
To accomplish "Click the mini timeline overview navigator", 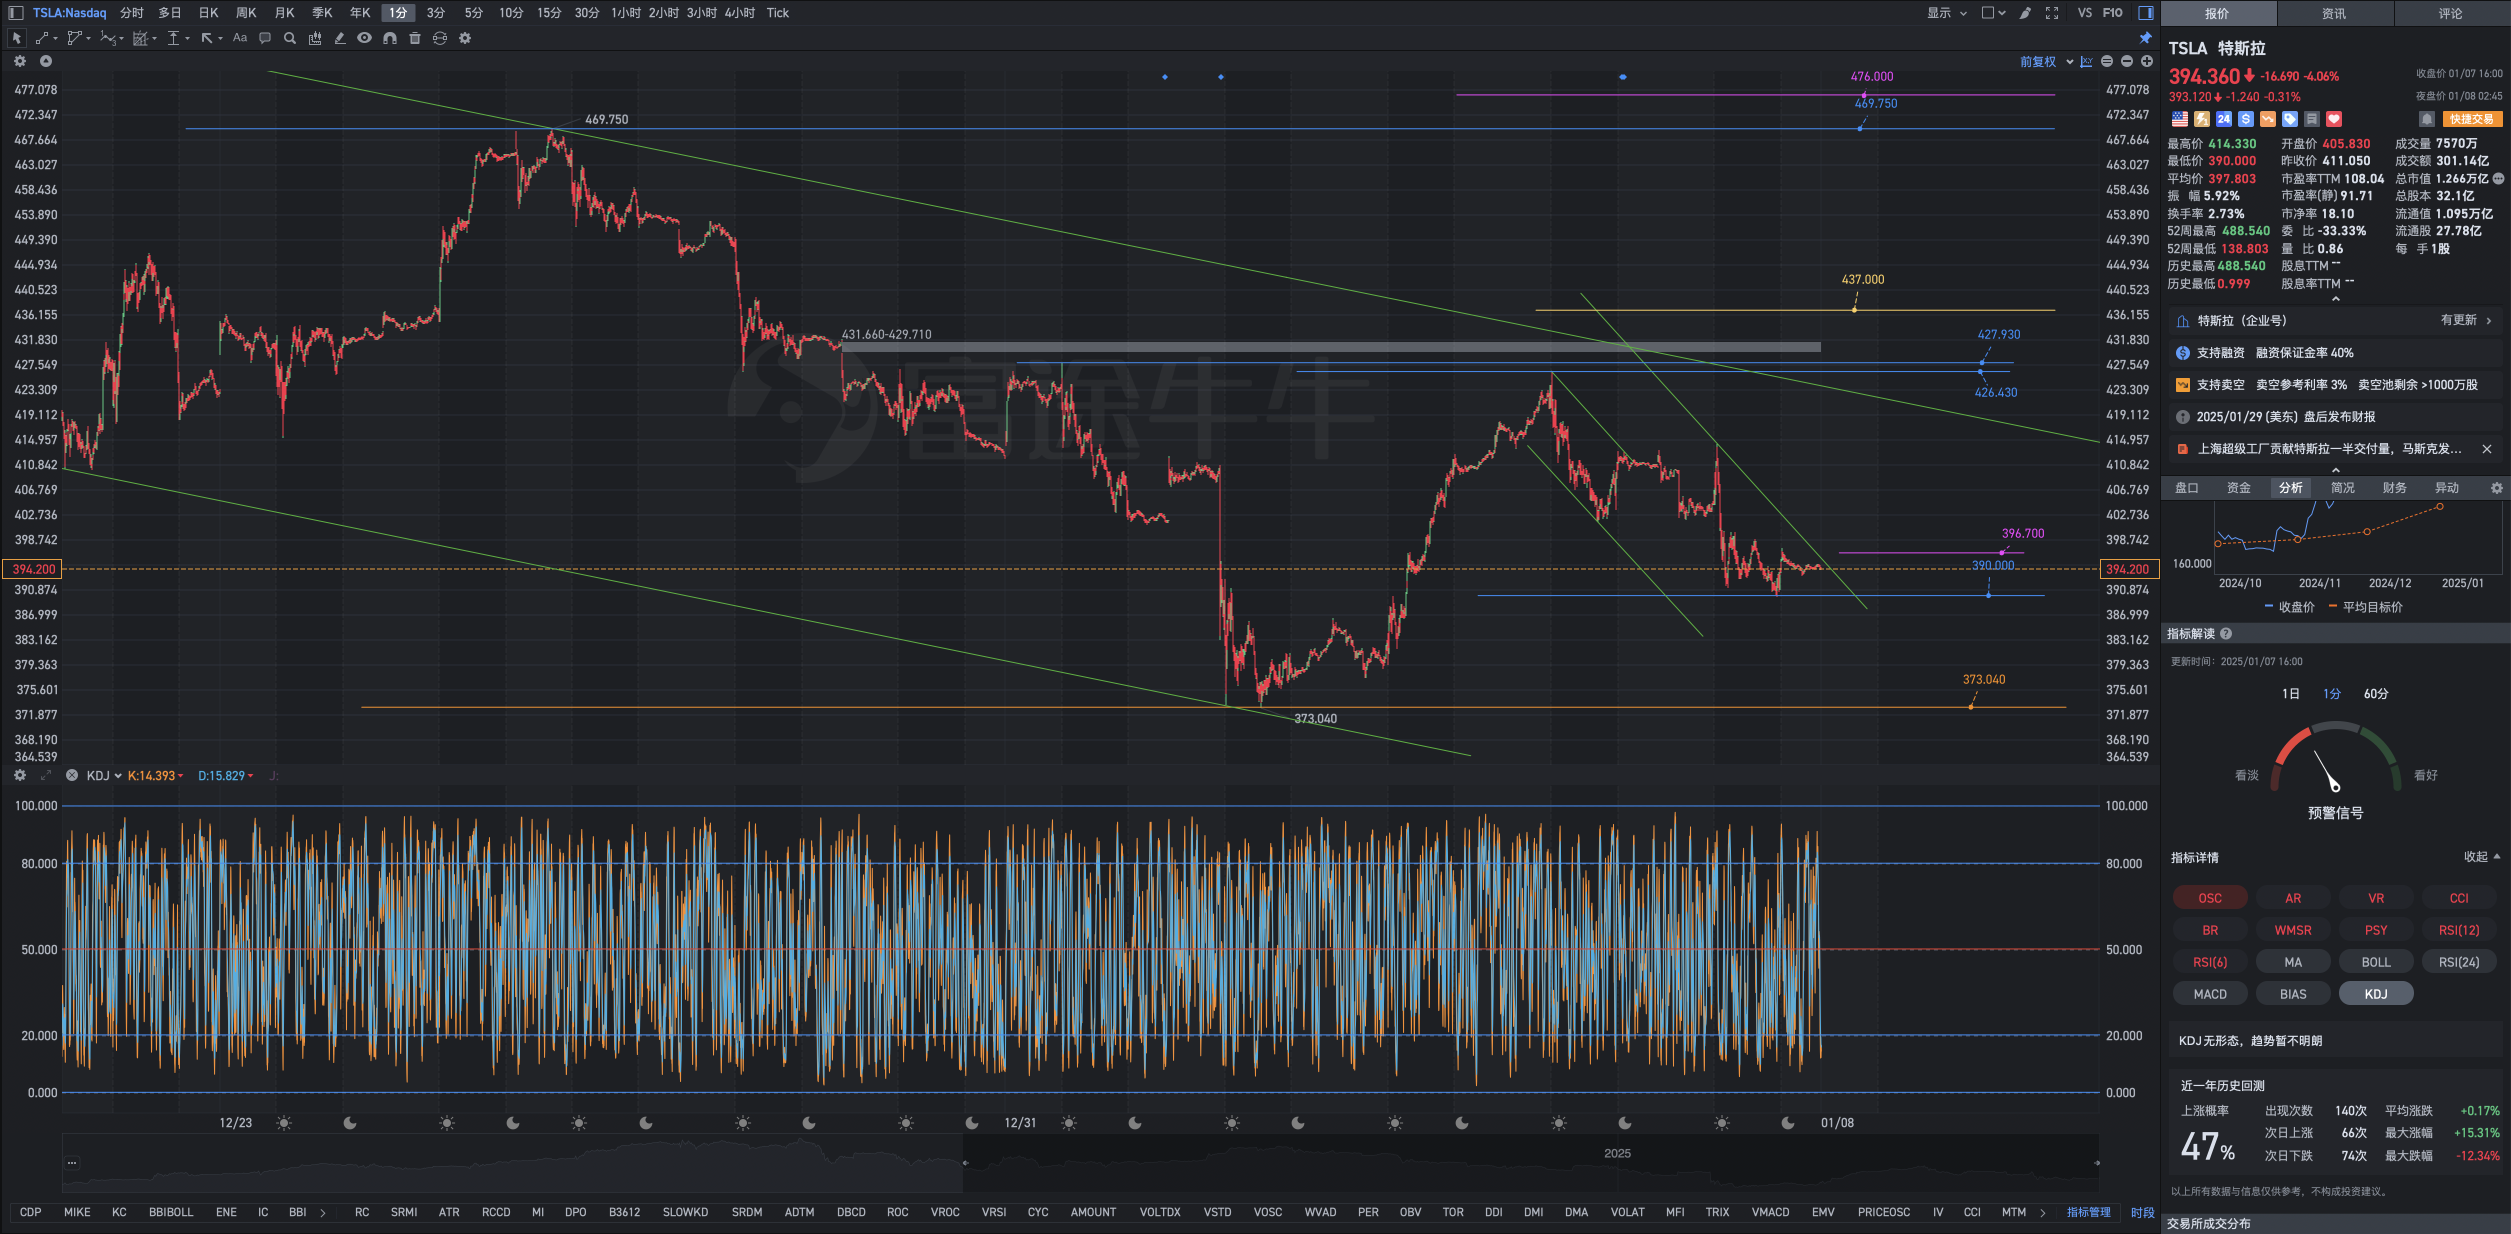I will (x=1080, y=1163).
